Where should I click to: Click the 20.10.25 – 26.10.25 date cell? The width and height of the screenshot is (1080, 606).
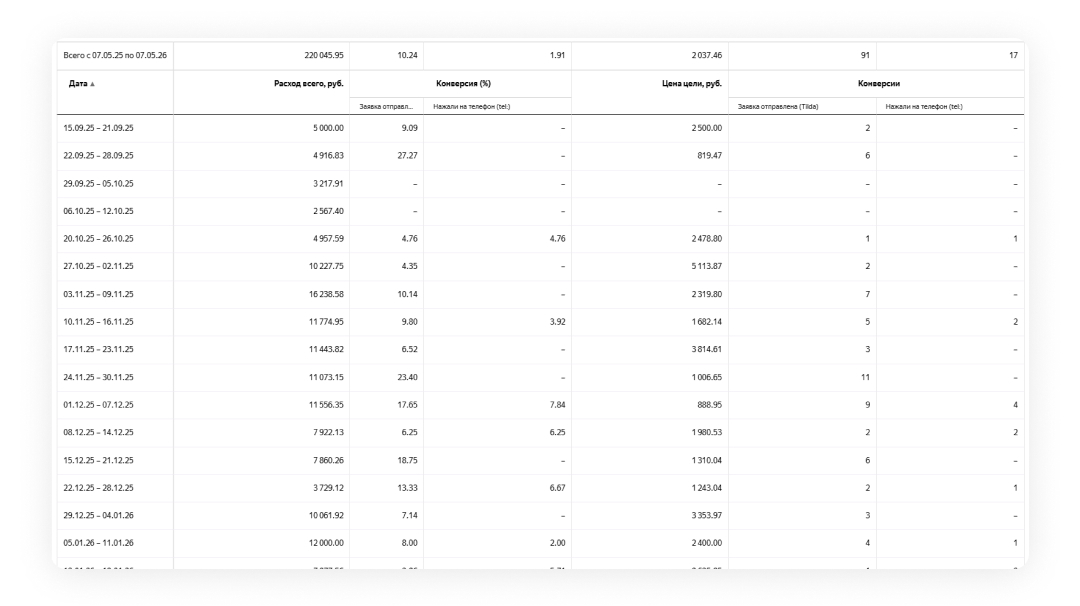[98, 239]
